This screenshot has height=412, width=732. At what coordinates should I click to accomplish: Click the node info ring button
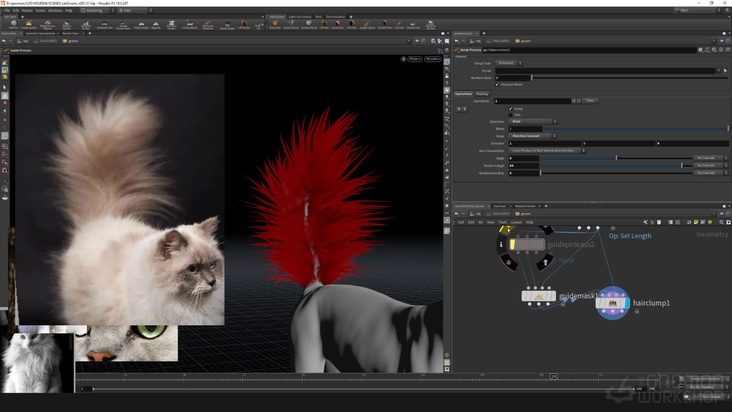coord(501,244)
